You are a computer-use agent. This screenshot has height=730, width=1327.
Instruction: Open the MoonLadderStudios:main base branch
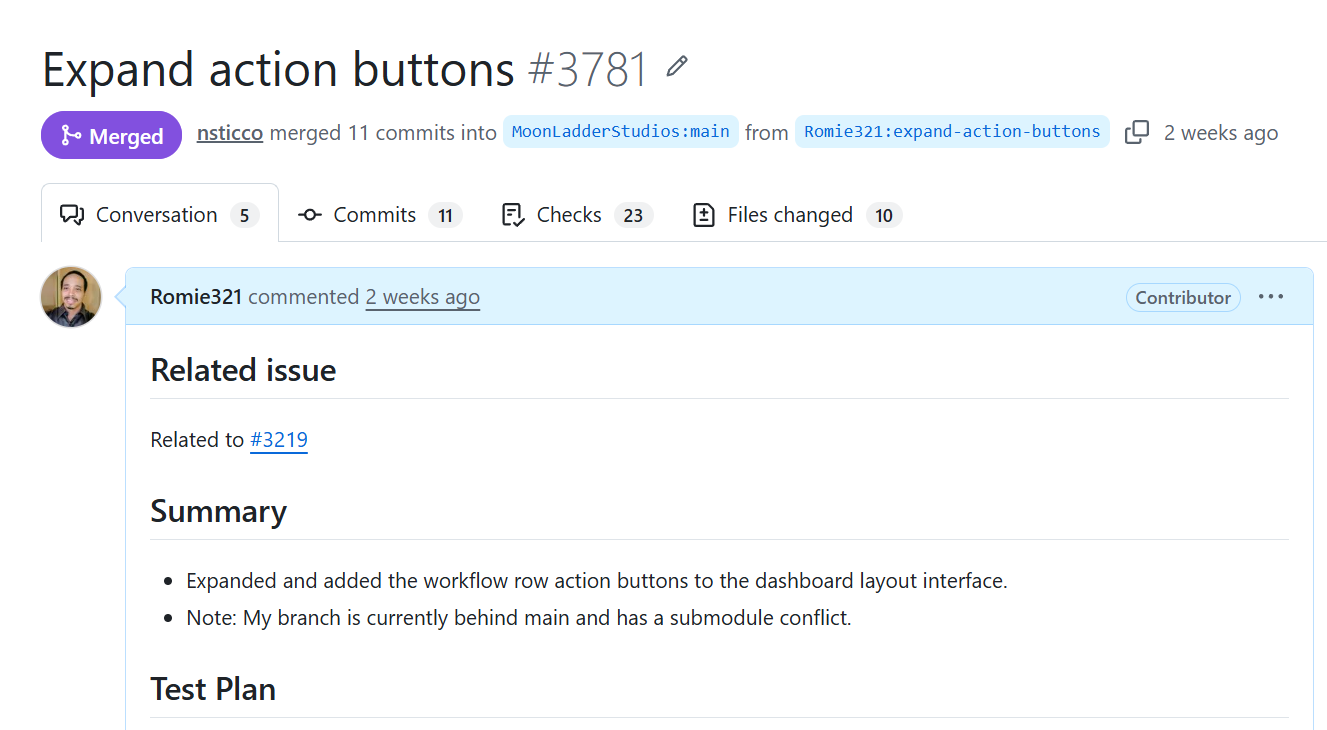621,132
